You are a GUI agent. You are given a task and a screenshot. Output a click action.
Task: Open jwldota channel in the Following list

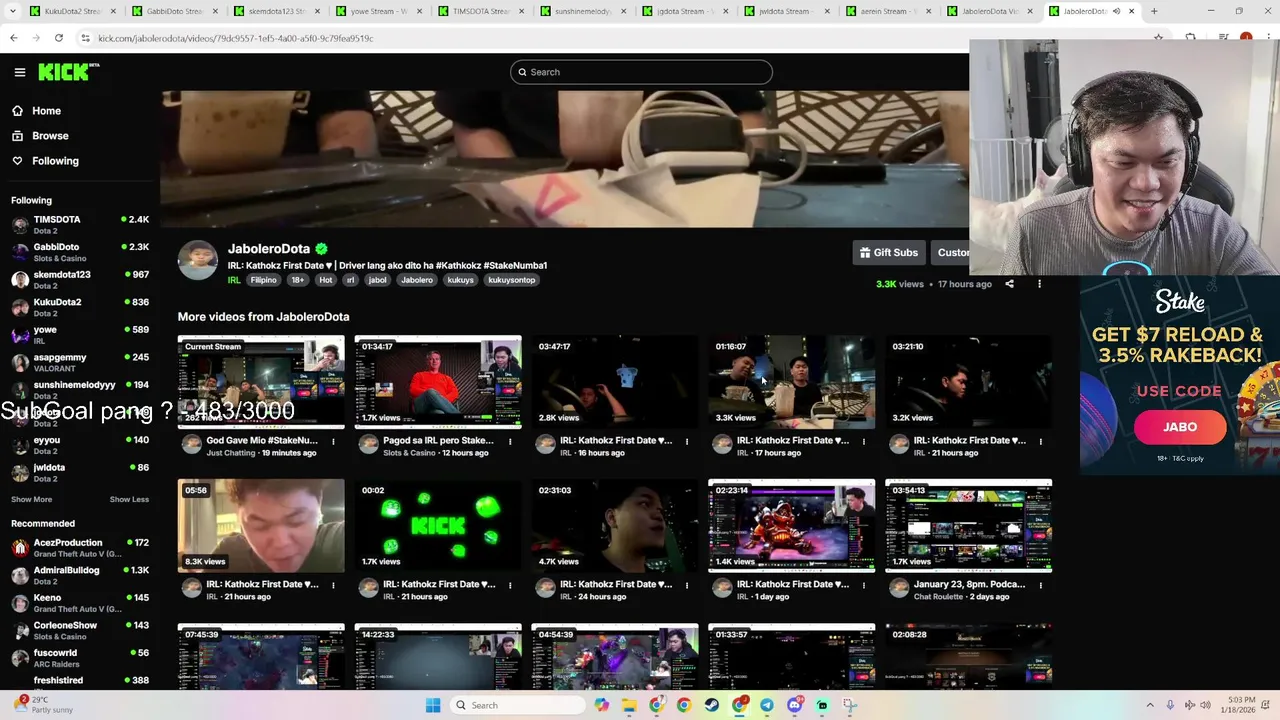click(80, 472)
